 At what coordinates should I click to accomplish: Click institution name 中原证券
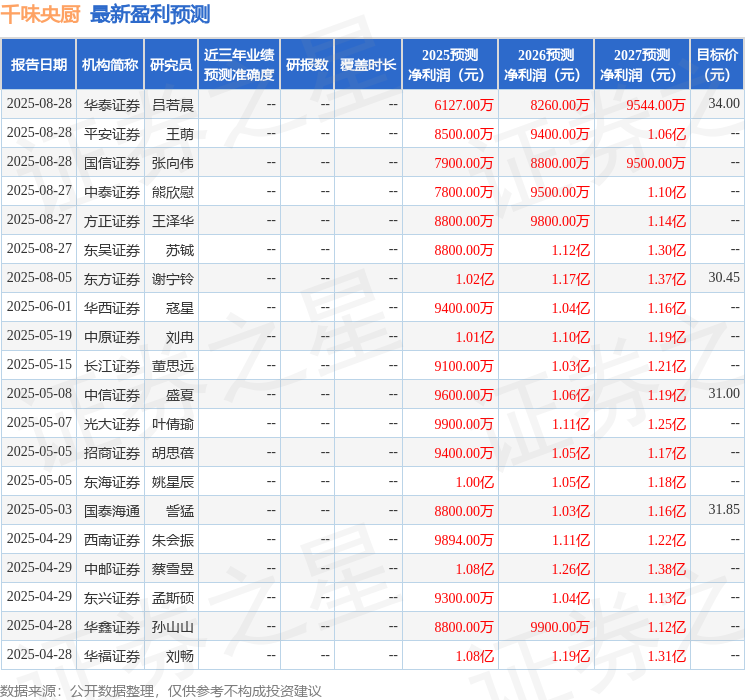[x=112, y=337]
